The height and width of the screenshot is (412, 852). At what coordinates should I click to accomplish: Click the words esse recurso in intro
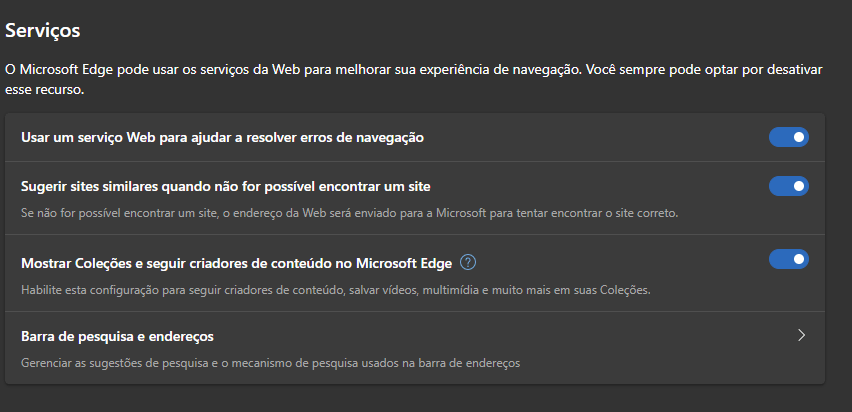click(x=45, y=90)
